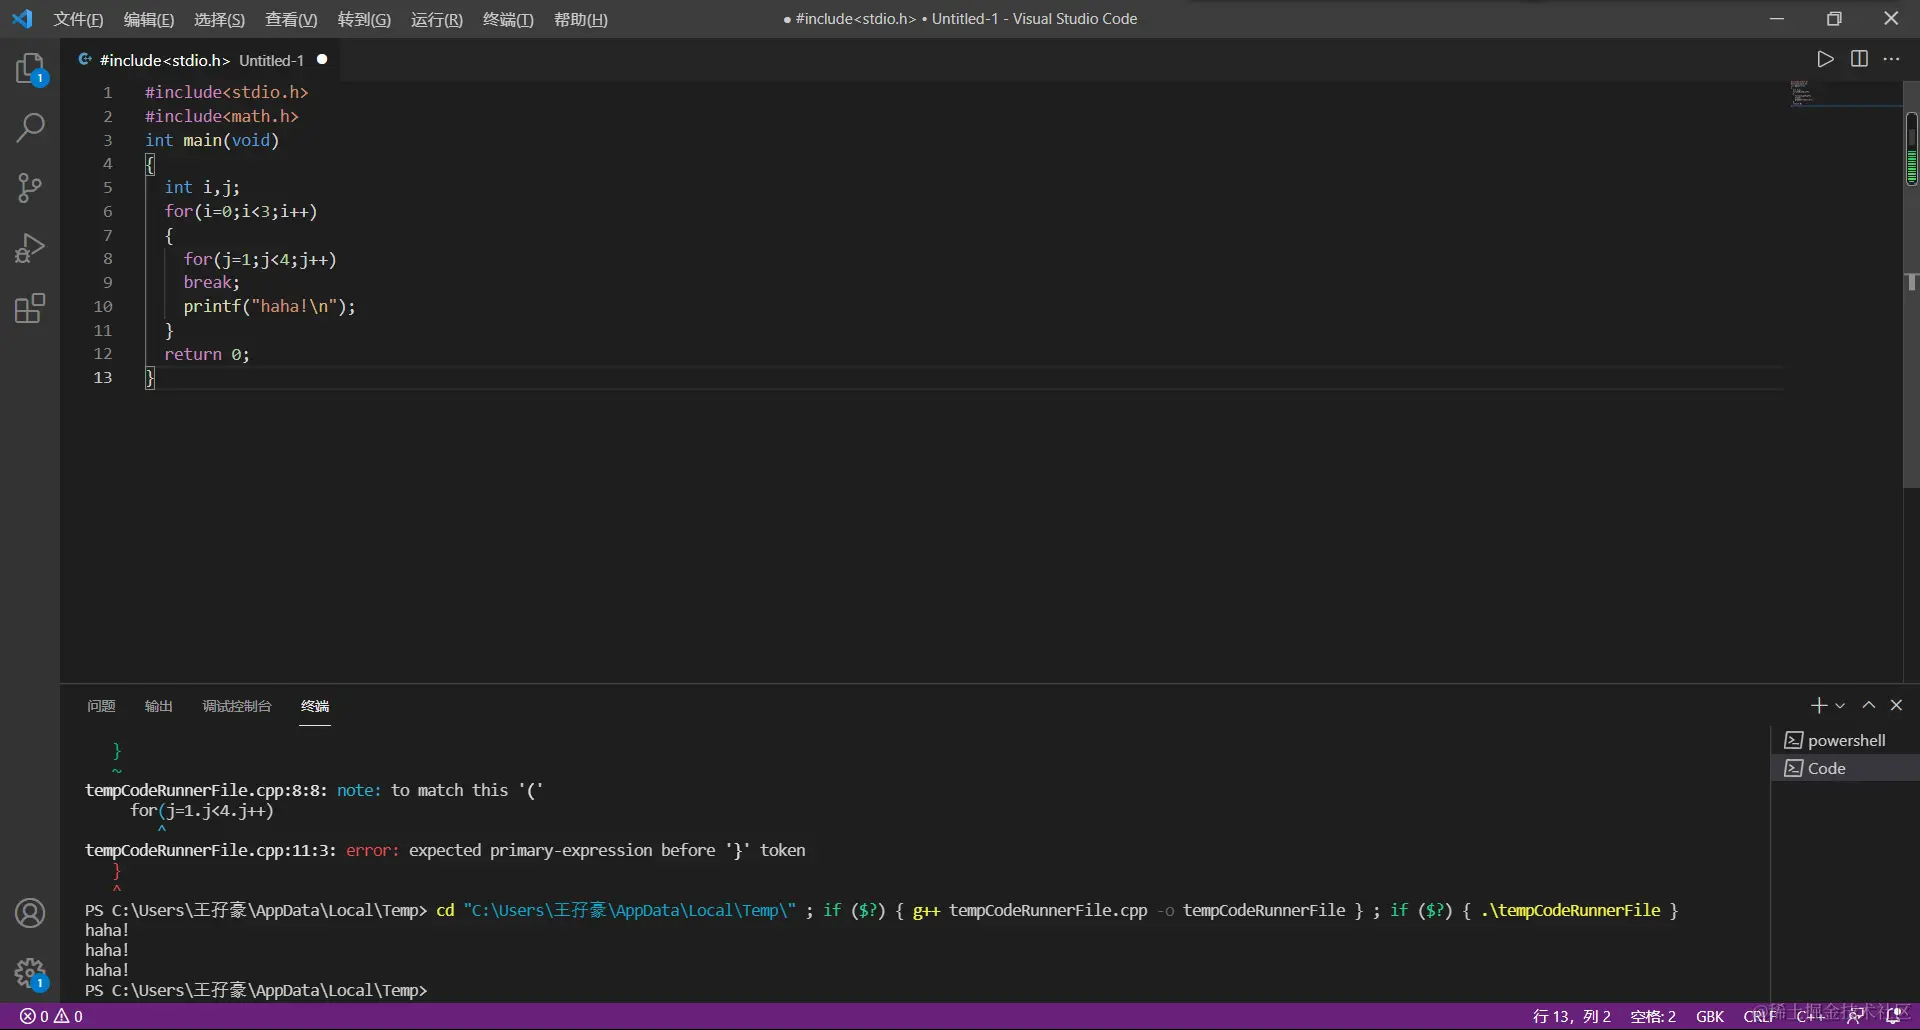Open the Run and Debug view
Screen dimensions: 1920x1030
[x=30, y=248]
